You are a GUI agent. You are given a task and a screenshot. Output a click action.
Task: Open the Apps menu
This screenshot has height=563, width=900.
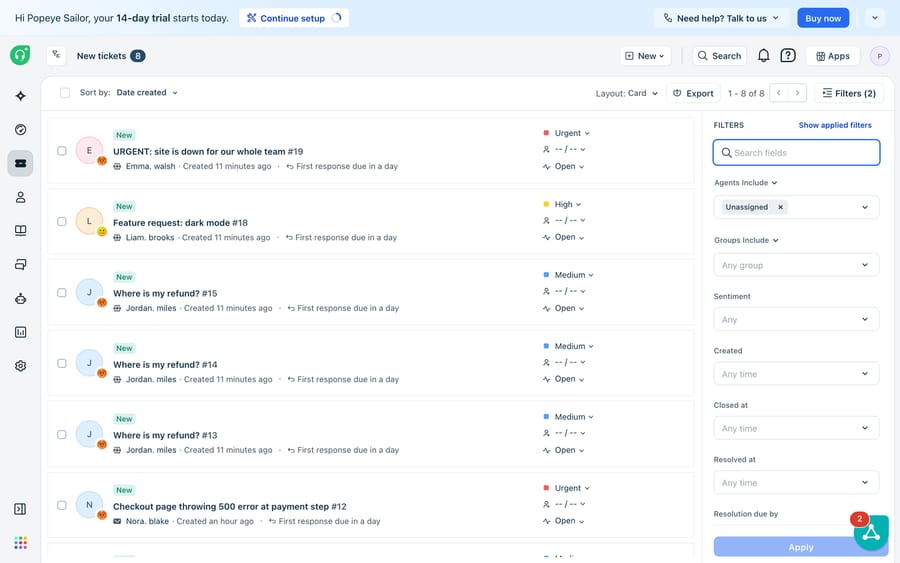point(833,56)
